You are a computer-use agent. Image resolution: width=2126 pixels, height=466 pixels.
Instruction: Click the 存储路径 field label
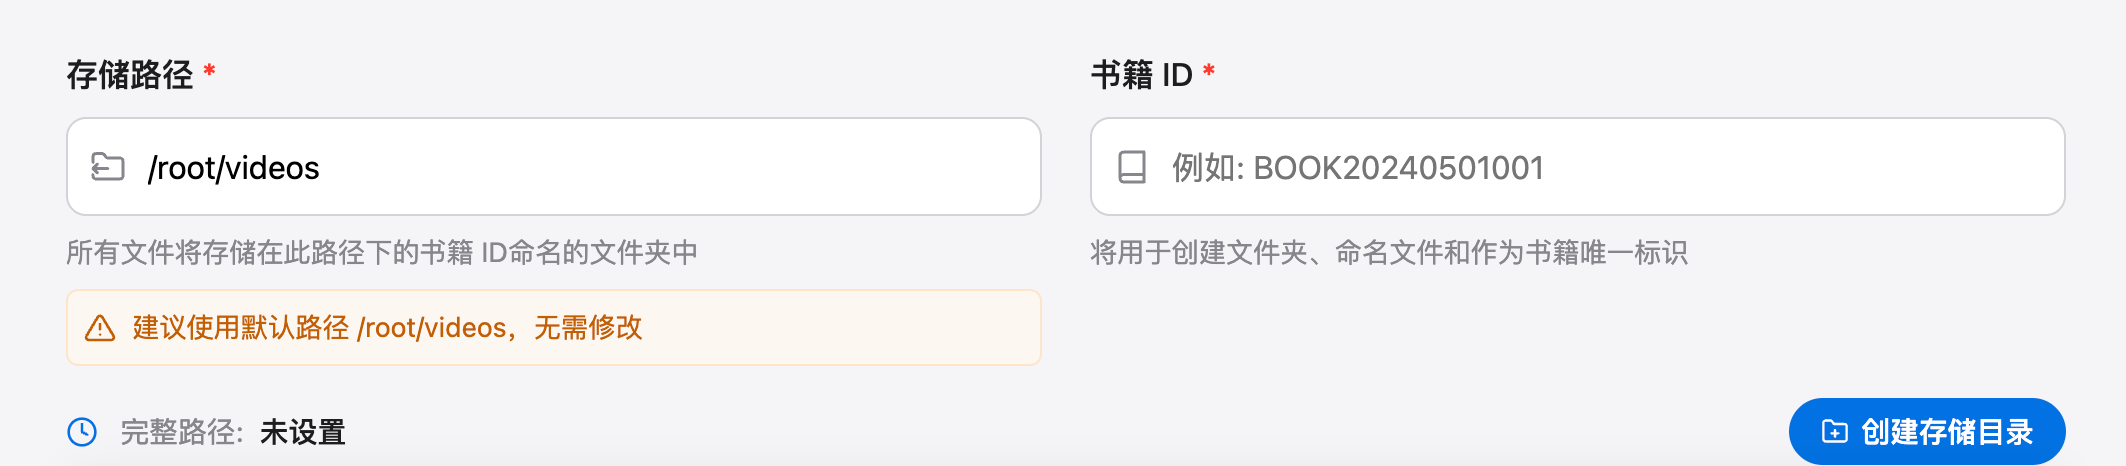tap(130, 75)
